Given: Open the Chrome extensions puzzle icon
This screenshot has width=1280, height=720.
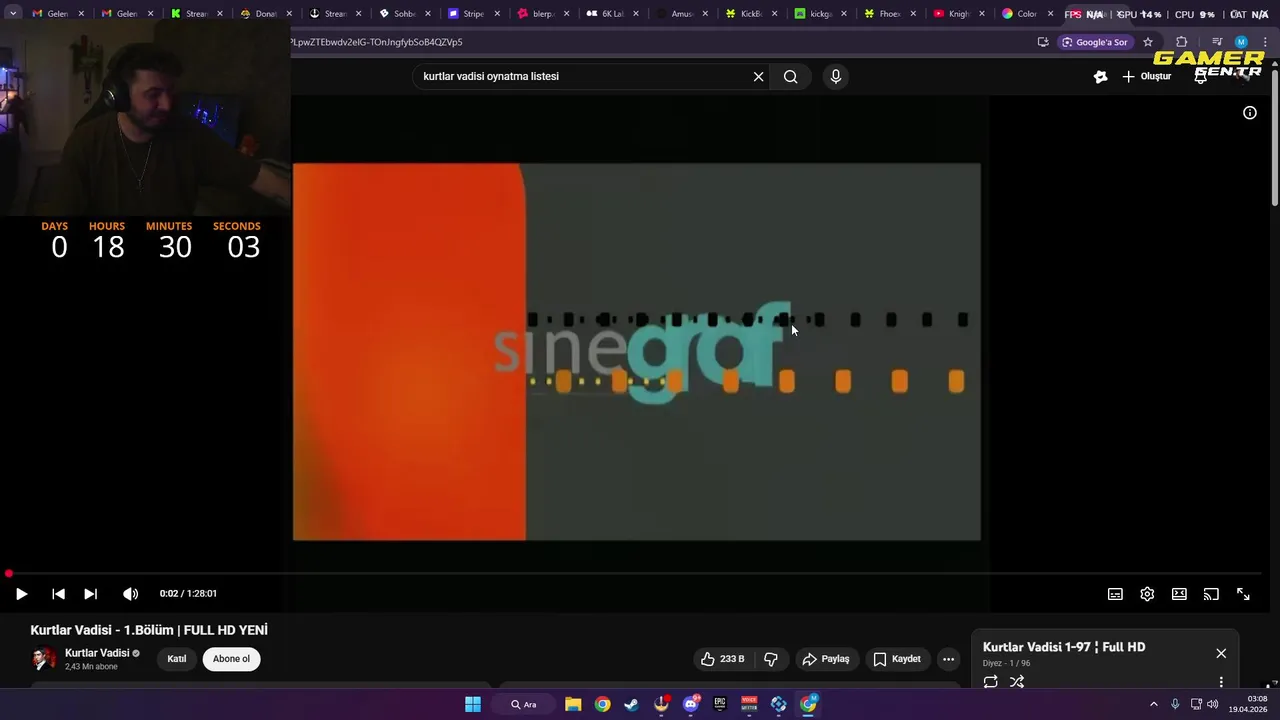Looking at the screenshot, I should coord(1181,42).
